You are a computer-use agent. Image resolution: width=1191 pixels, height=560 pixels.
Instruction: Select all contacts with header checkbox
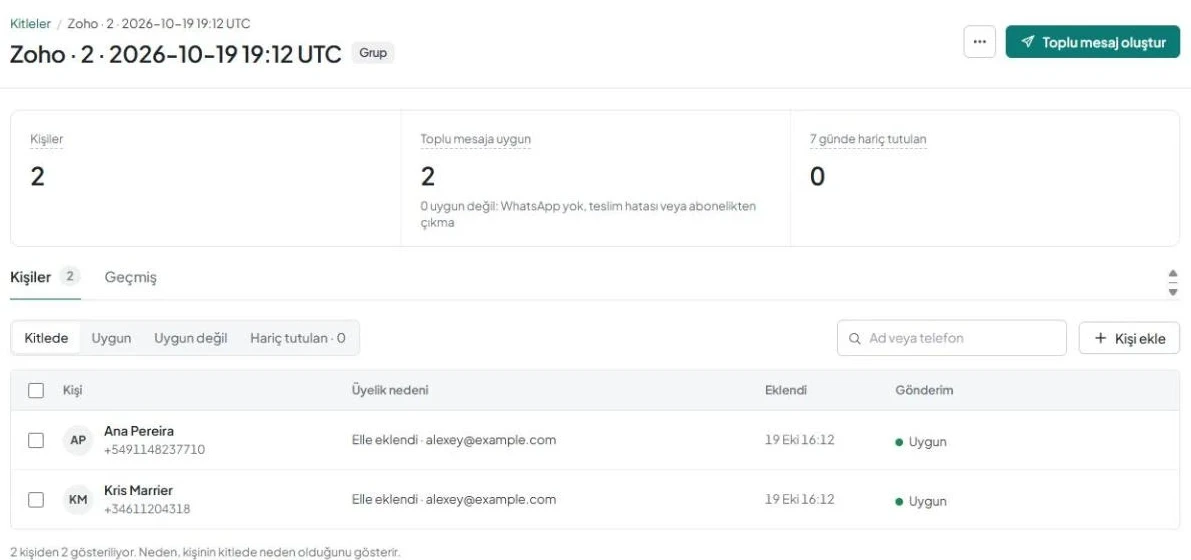pyautogui.click(x=36, y=391)
